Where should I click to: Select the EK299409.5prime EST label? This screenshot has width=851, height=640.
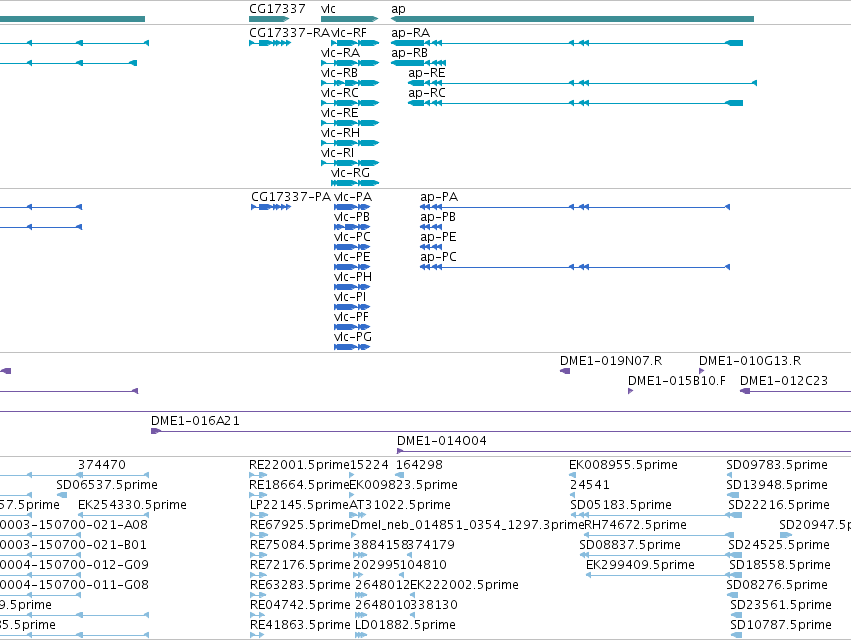(x=640, y=565)
